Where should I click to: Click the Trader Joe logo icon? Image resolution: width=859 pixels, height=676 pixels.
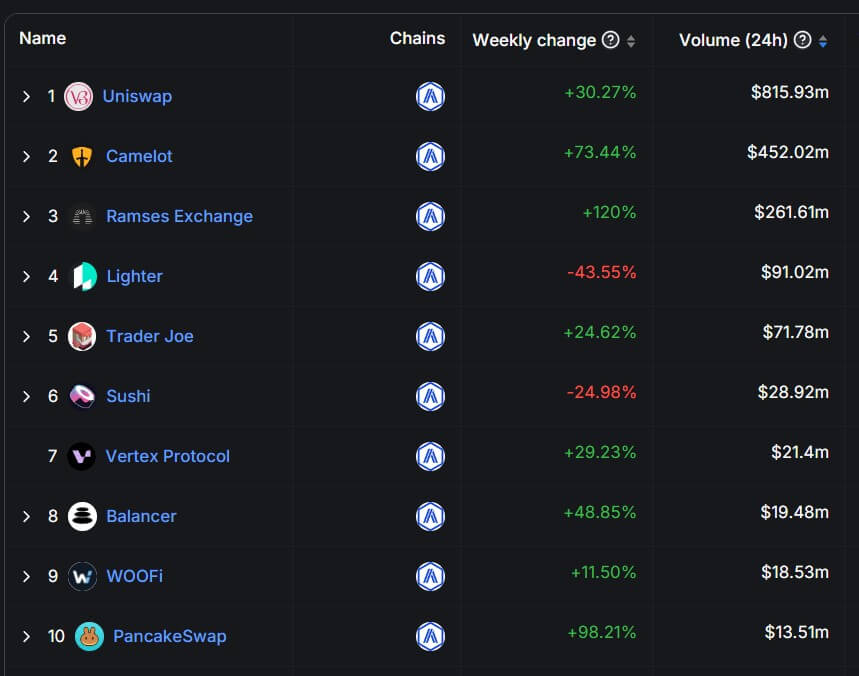pos(82,336)
